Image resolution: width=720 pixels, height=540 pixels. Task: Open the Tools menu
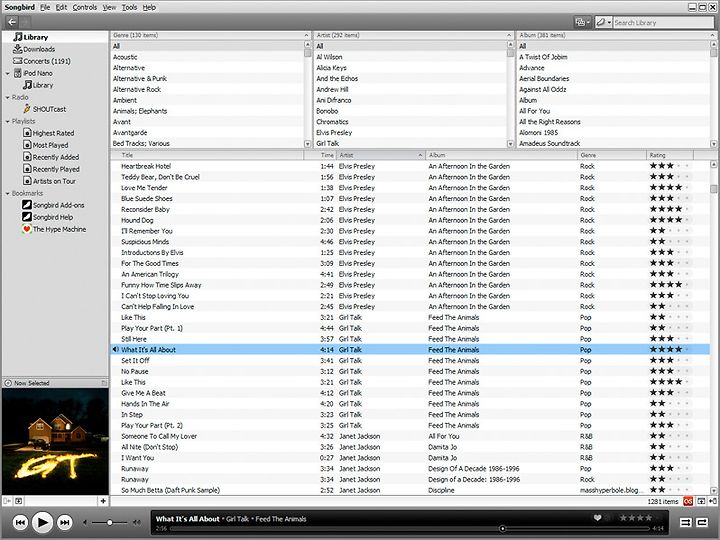[129, 7]
